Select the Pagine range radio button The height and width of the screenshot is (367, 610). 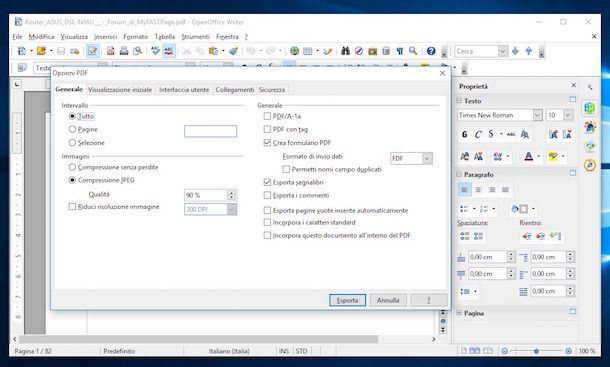(x=72, y=129)
